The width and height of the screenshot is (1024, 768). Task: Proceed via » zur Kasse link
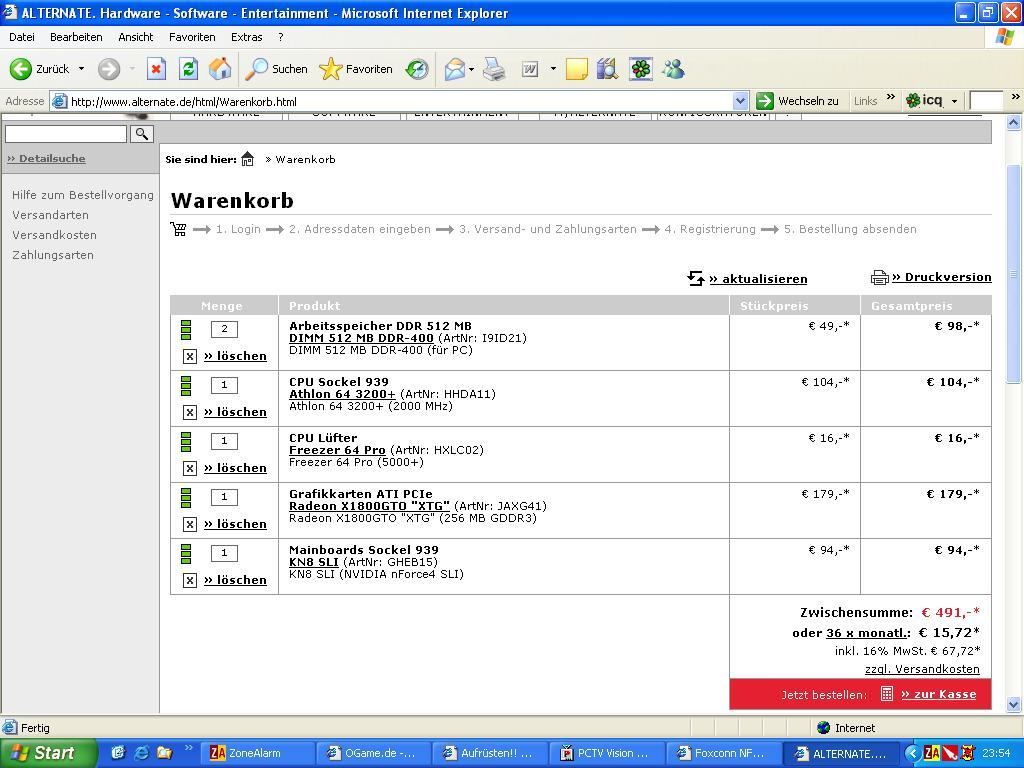pyautogui.click(x=938, y=694)
